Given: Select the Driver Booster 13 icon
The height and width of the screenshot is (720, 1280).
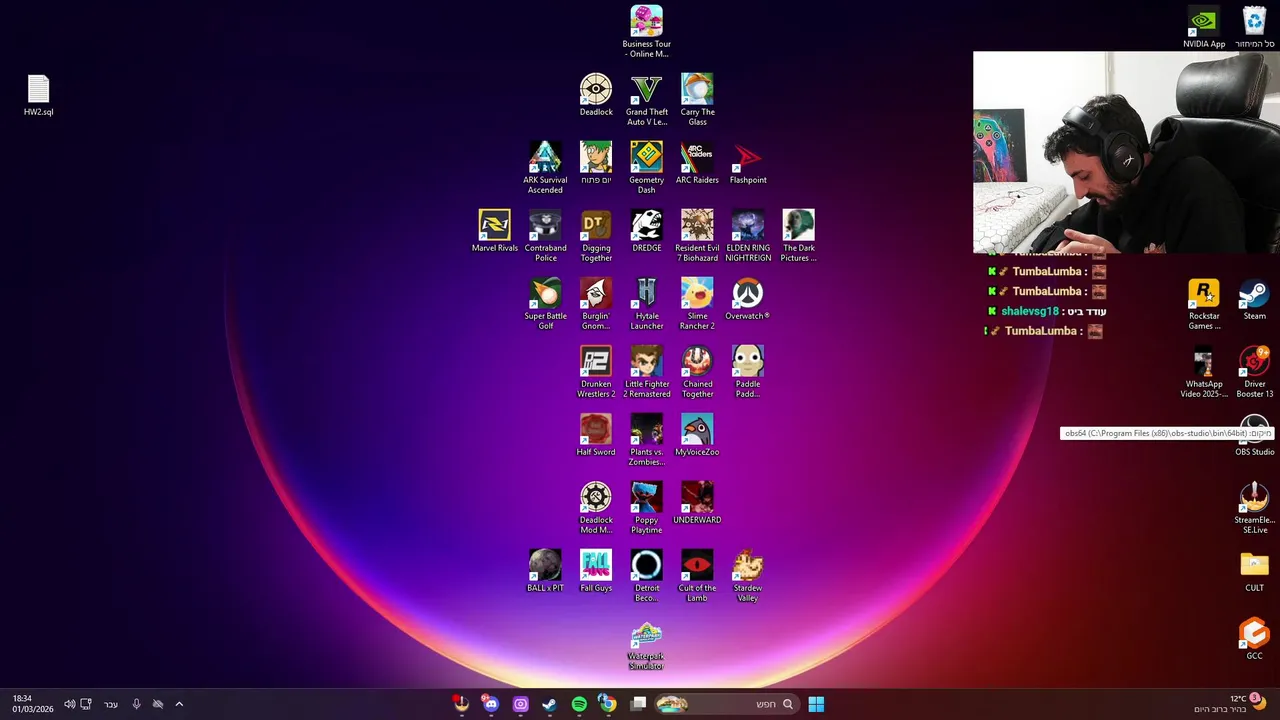Looking at the screenshot, I should [x=1254, y=372].
